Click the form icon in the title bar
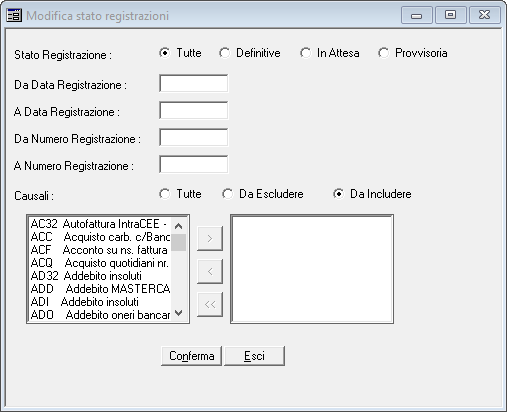 (14, 15)
